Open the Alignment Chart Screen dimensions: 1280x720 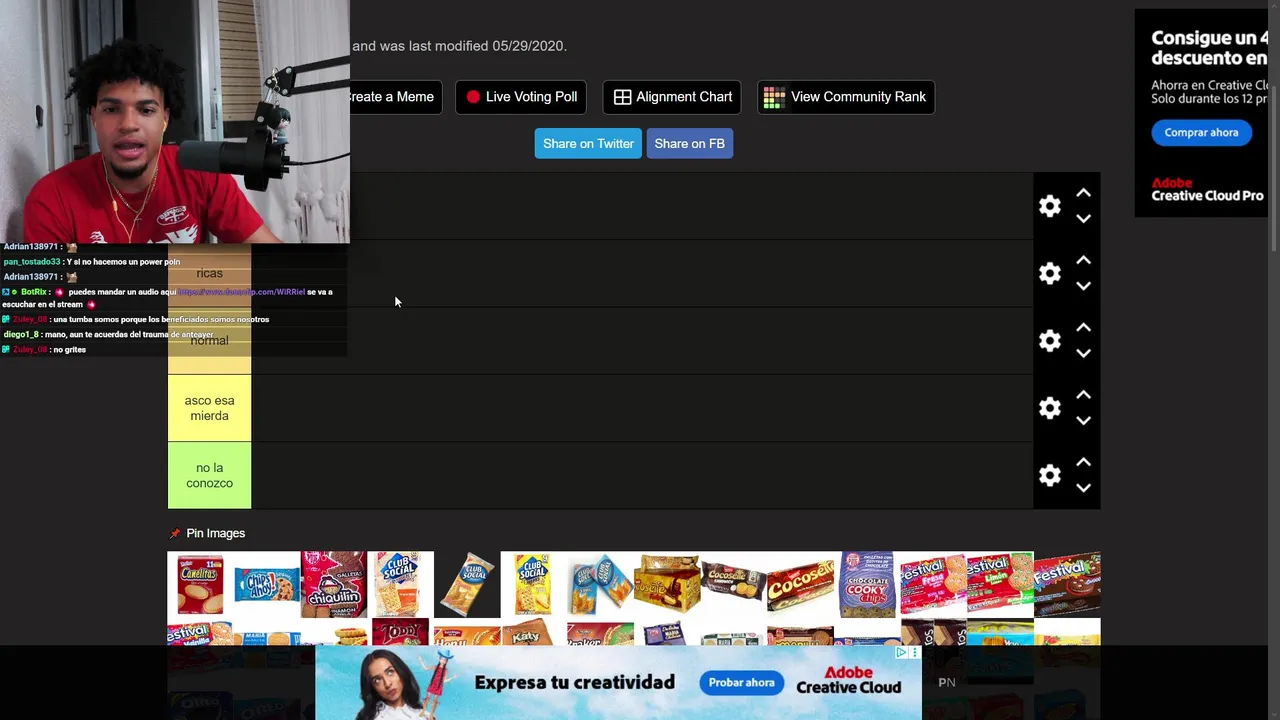672,97
